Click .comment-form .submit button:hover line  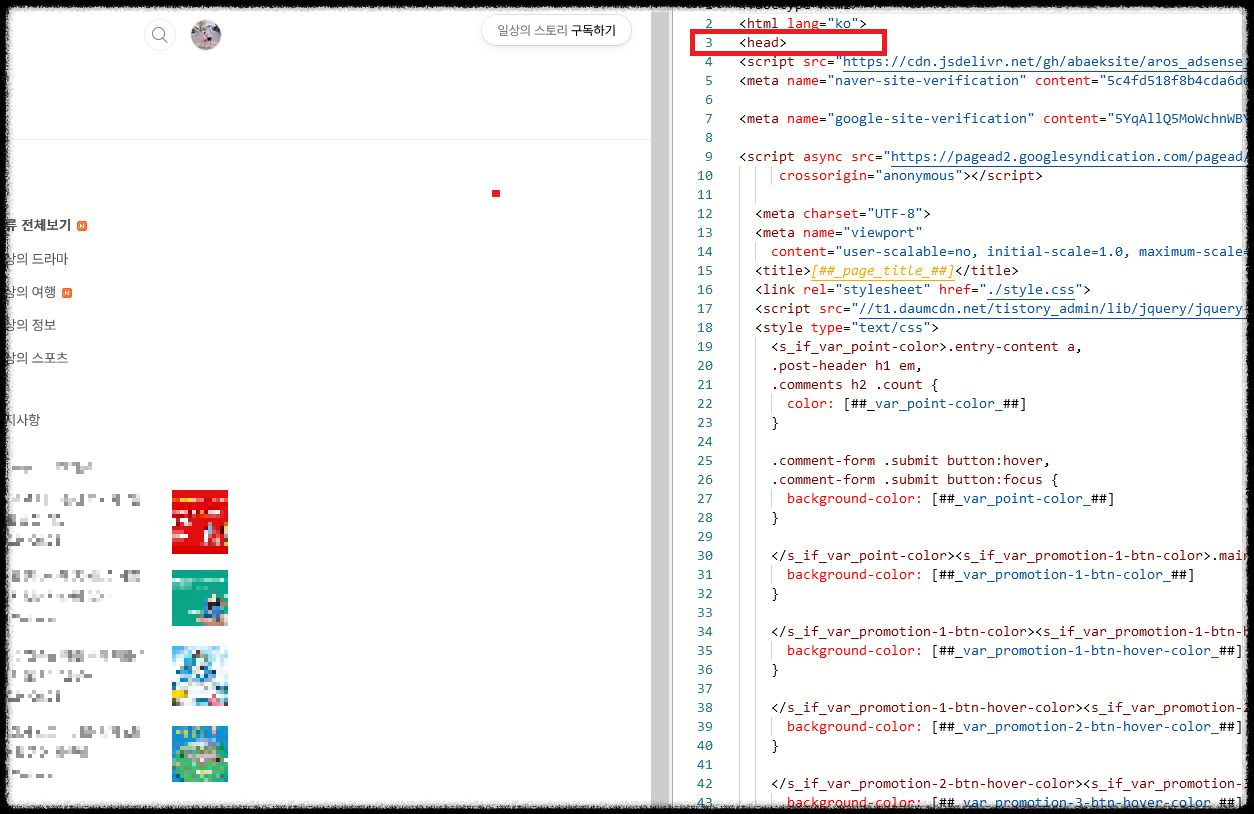[x=911, y=461]
